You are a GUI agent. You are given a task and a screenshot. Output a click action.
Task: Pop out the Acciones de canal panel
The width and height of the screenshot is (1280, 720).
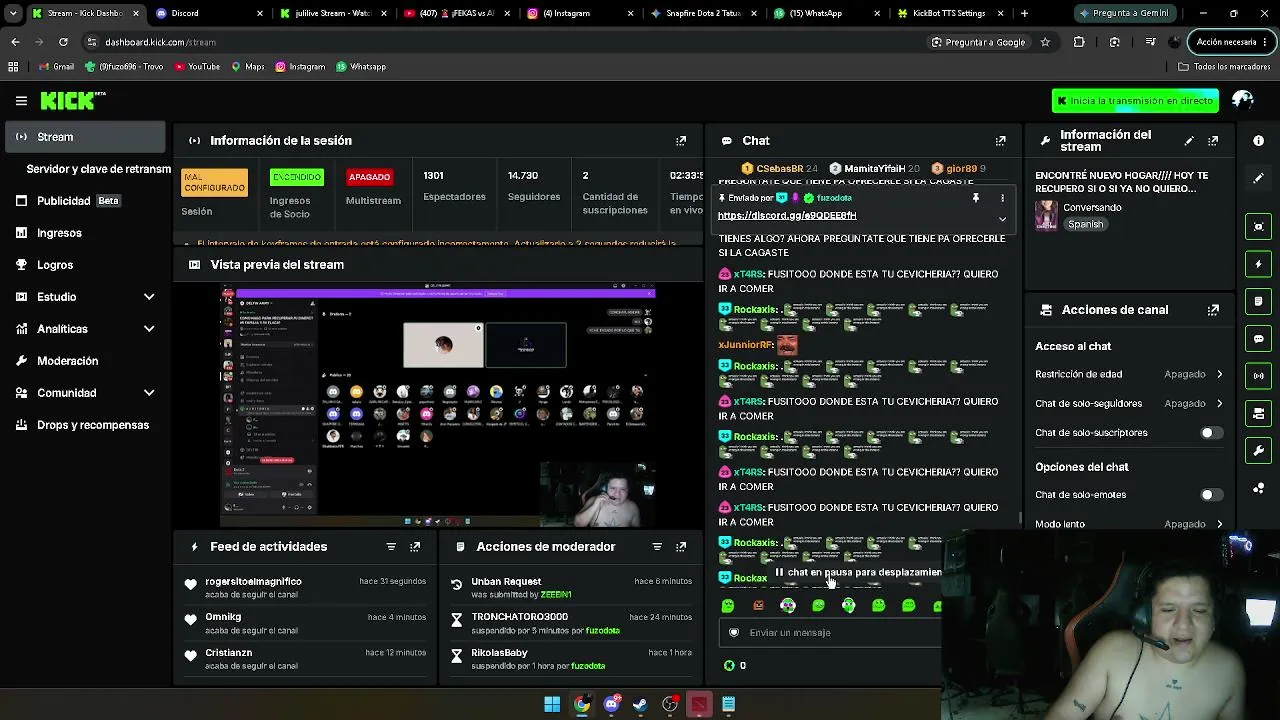[1213, 310]
